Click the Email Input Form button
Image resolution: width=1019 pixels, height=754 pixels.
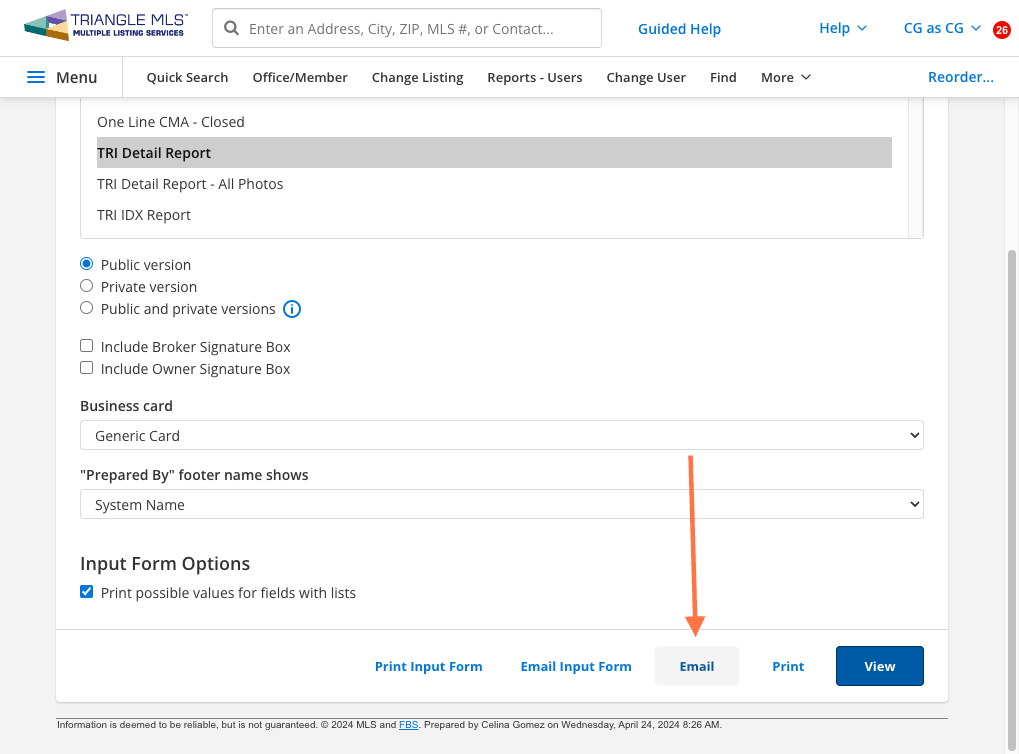[x=576, y=666]
